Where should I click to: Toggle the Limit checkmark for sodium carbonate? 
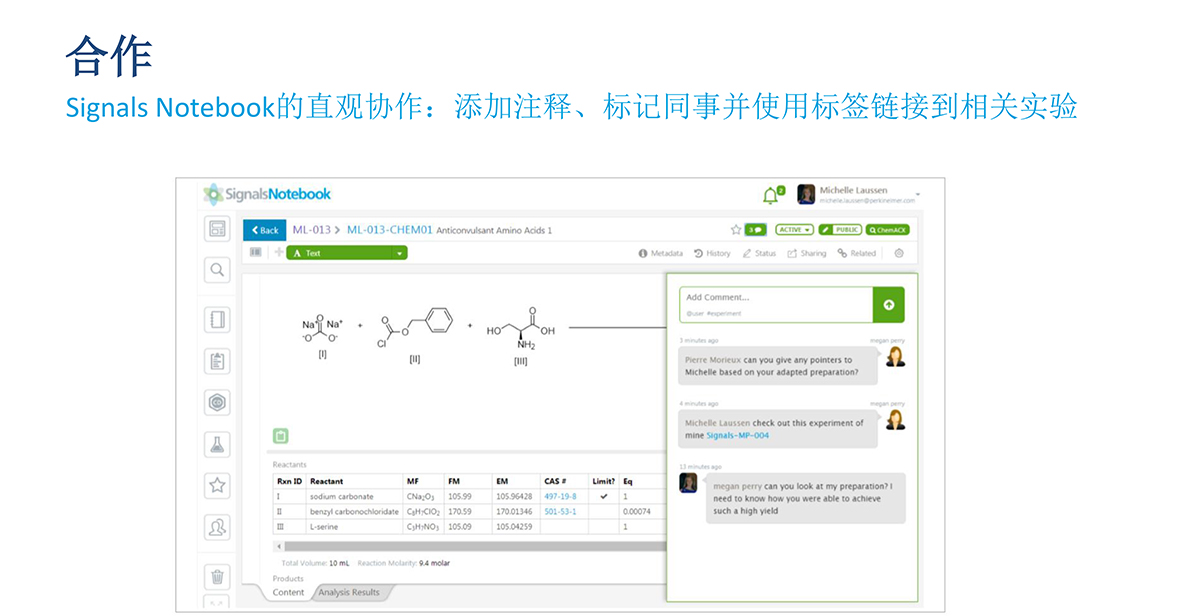click(604, 496)
